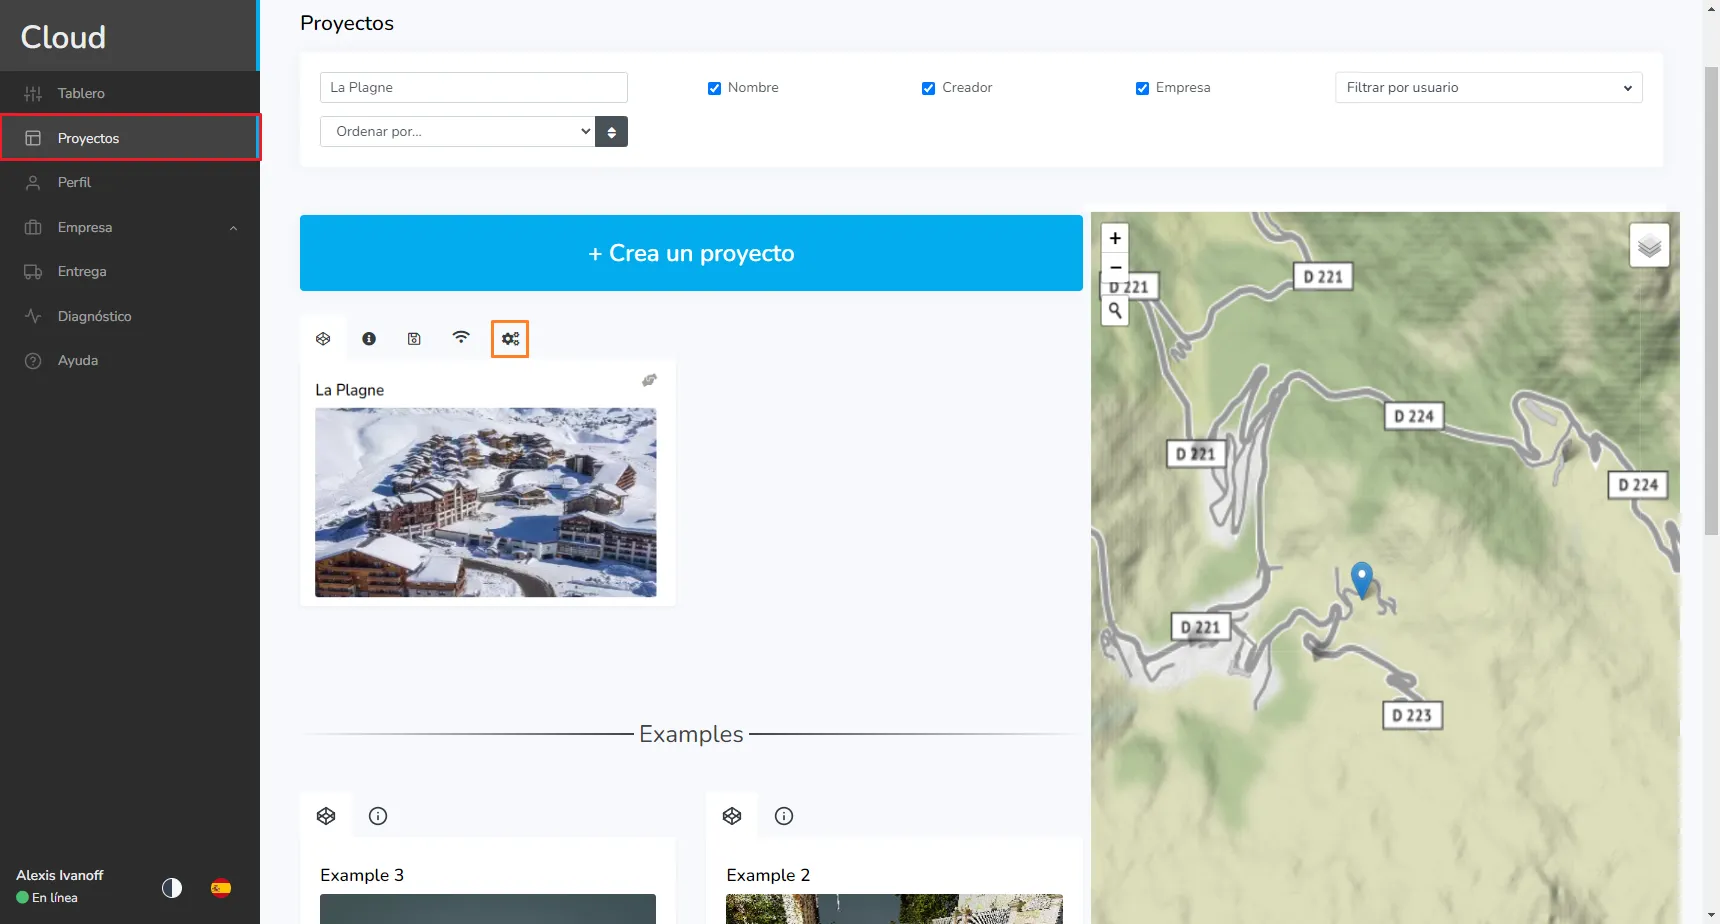This screenshot has width=1720, height=924.
Task: Open Tablero in the sidebar
Action: (81, 94)
